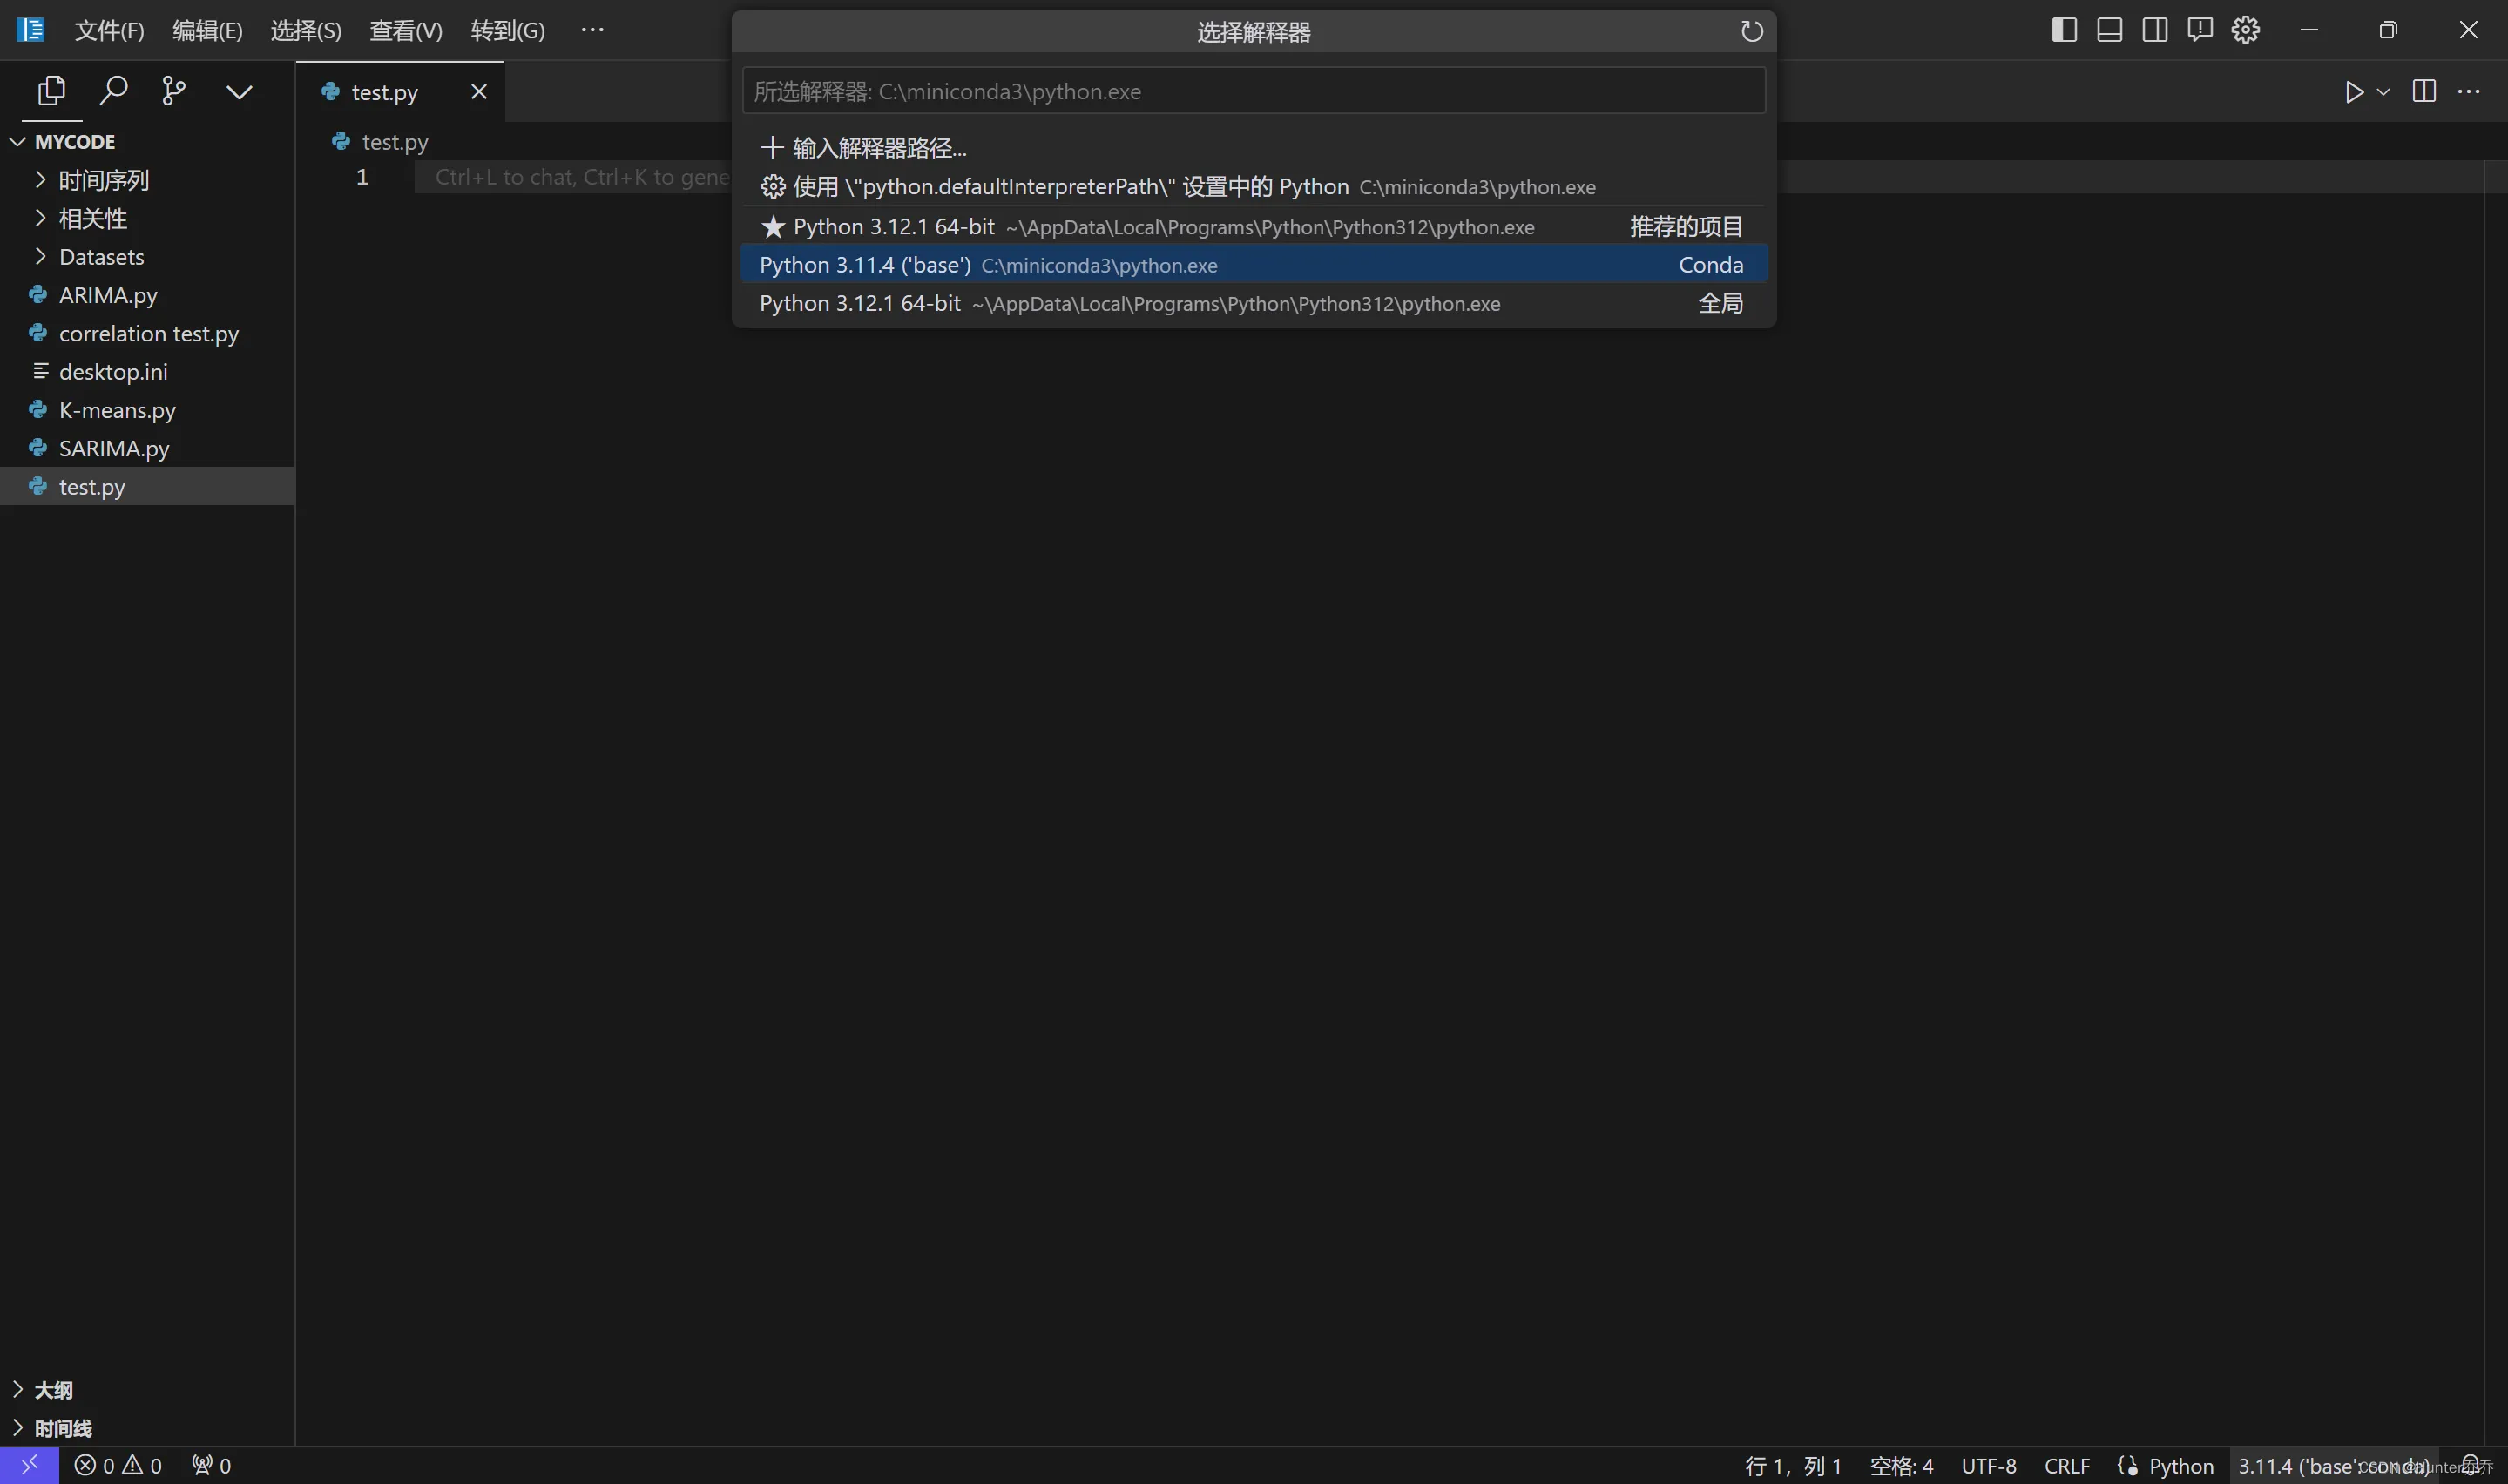The height and width of the screenshot is (1484, 2508).
Task: Open the 文件(F) menu
Action: [109, 31]
